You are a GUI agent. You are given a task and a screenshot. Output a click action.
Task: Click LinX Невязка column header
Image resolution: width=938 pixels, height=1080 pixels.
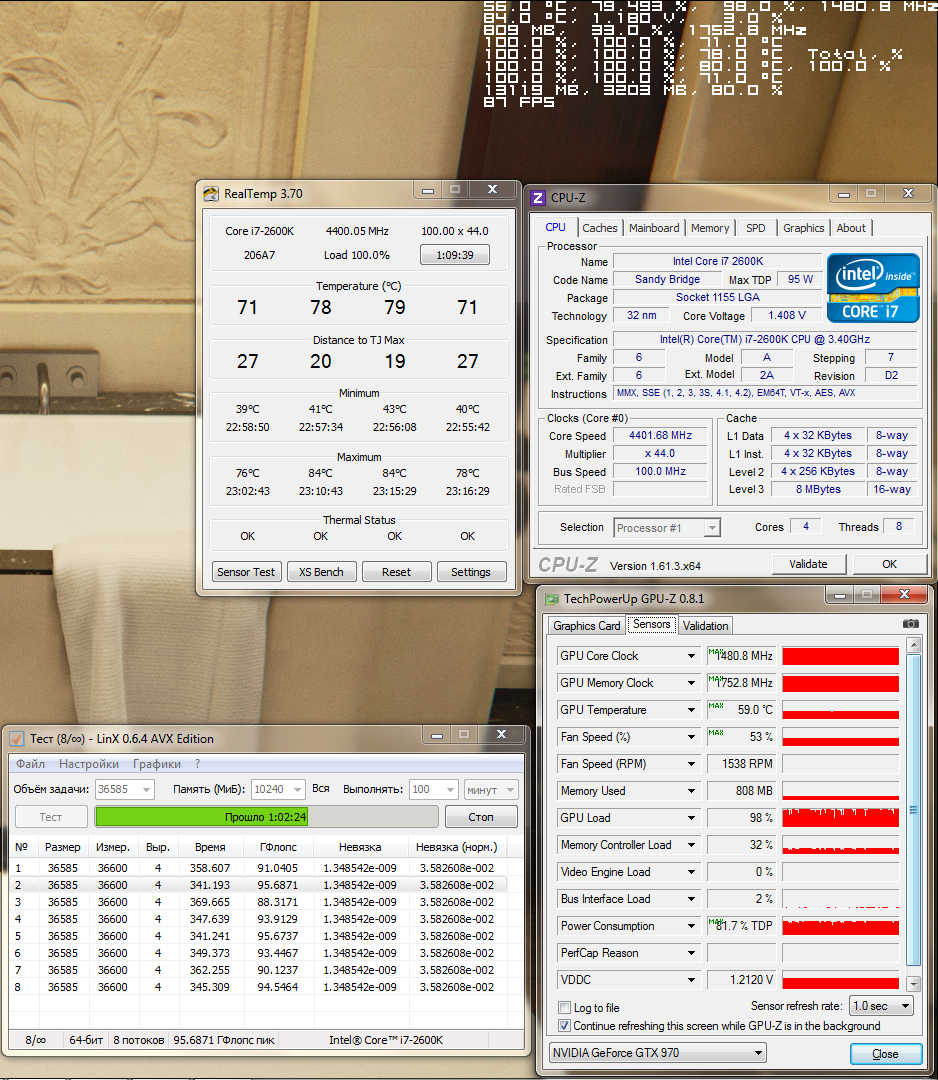[x=360, y=847]
